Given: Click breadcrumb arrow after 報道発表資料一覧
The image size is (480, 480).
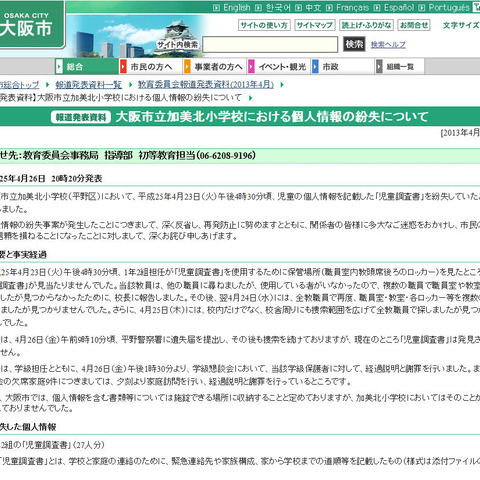Looking at the screenshot, I should 131,85.
